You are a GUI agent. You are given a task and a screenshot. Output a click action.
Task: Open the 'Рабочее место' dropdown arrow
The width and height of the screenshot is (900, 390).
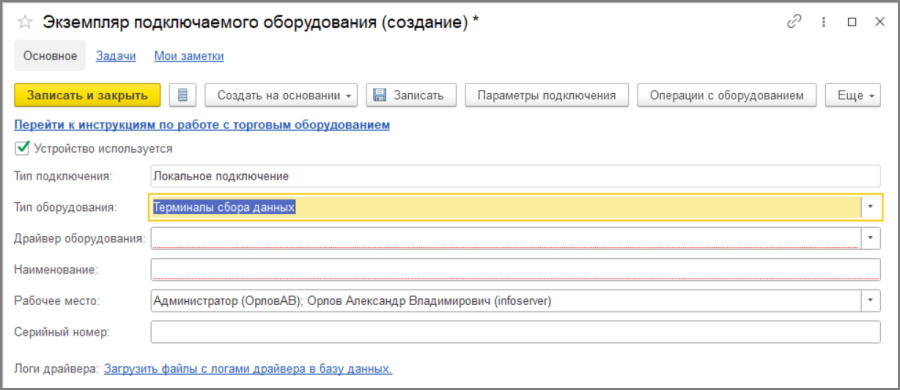pos(871,300)
